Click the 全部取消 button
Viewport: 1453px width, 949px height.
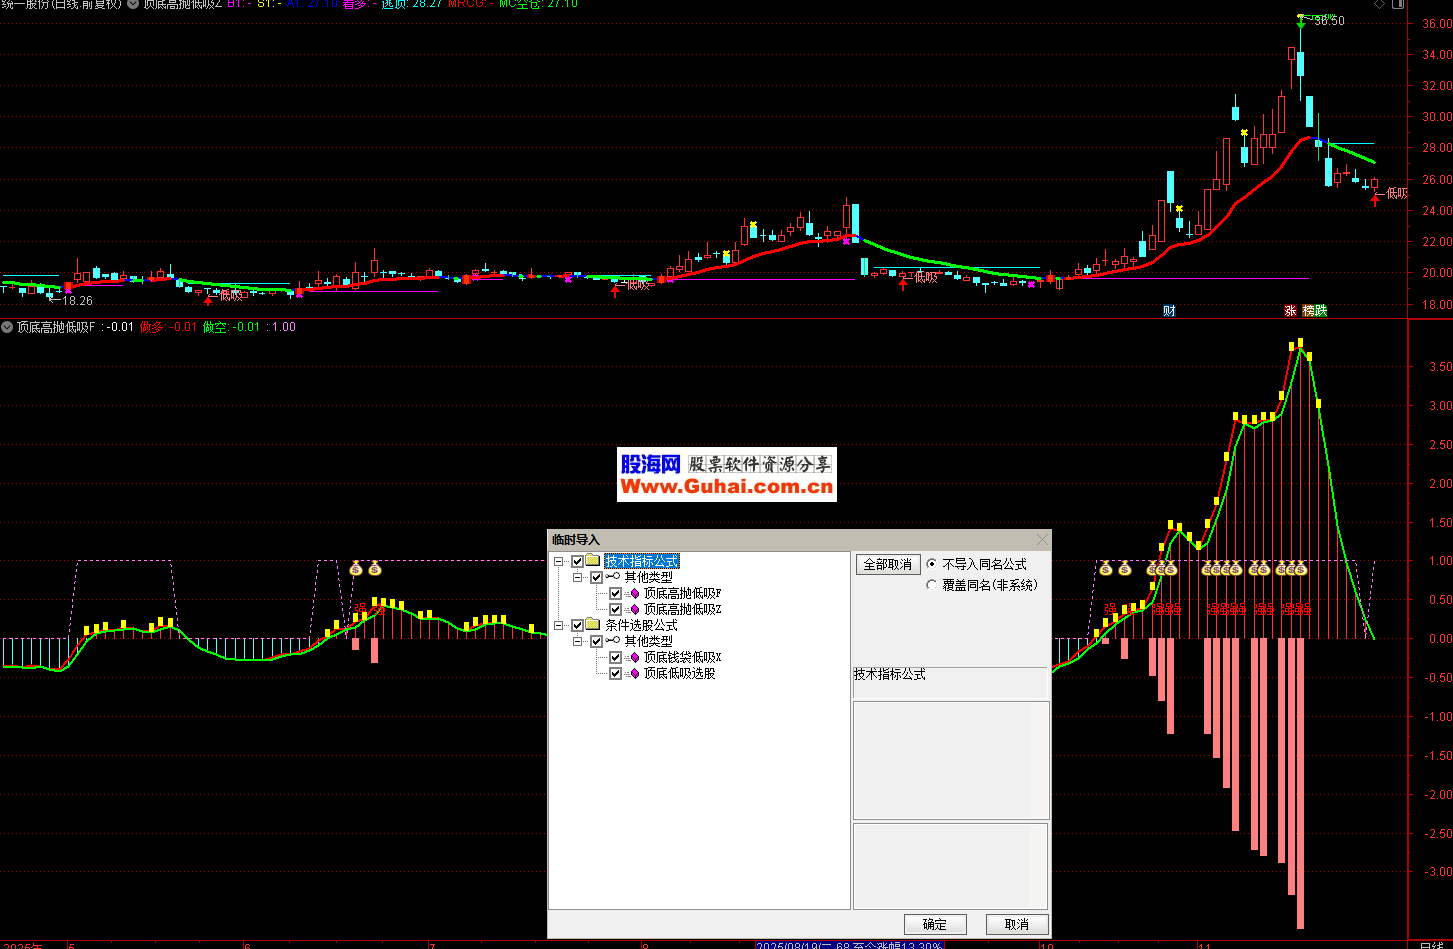click(x=887, y=565)
